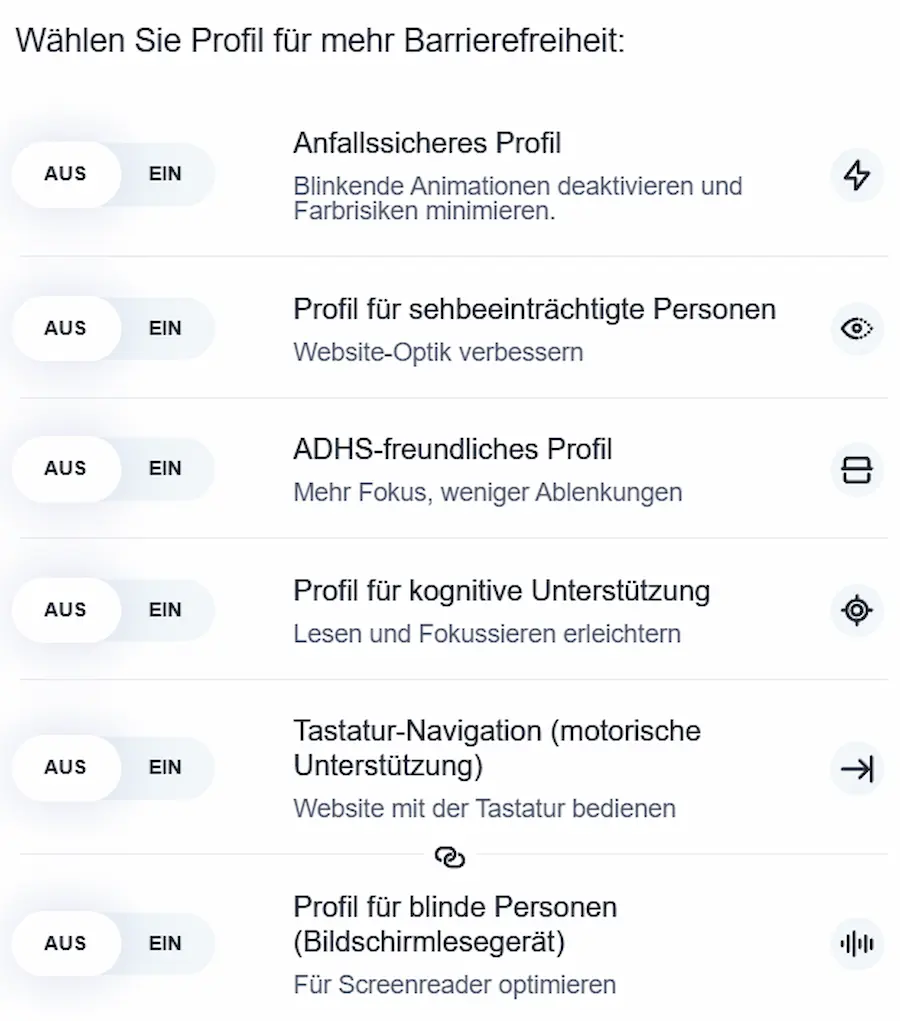Click 'Mehr Fokus, weniger Ablenkungen' description
The image size is (900, 1021).
pos(487,493)
